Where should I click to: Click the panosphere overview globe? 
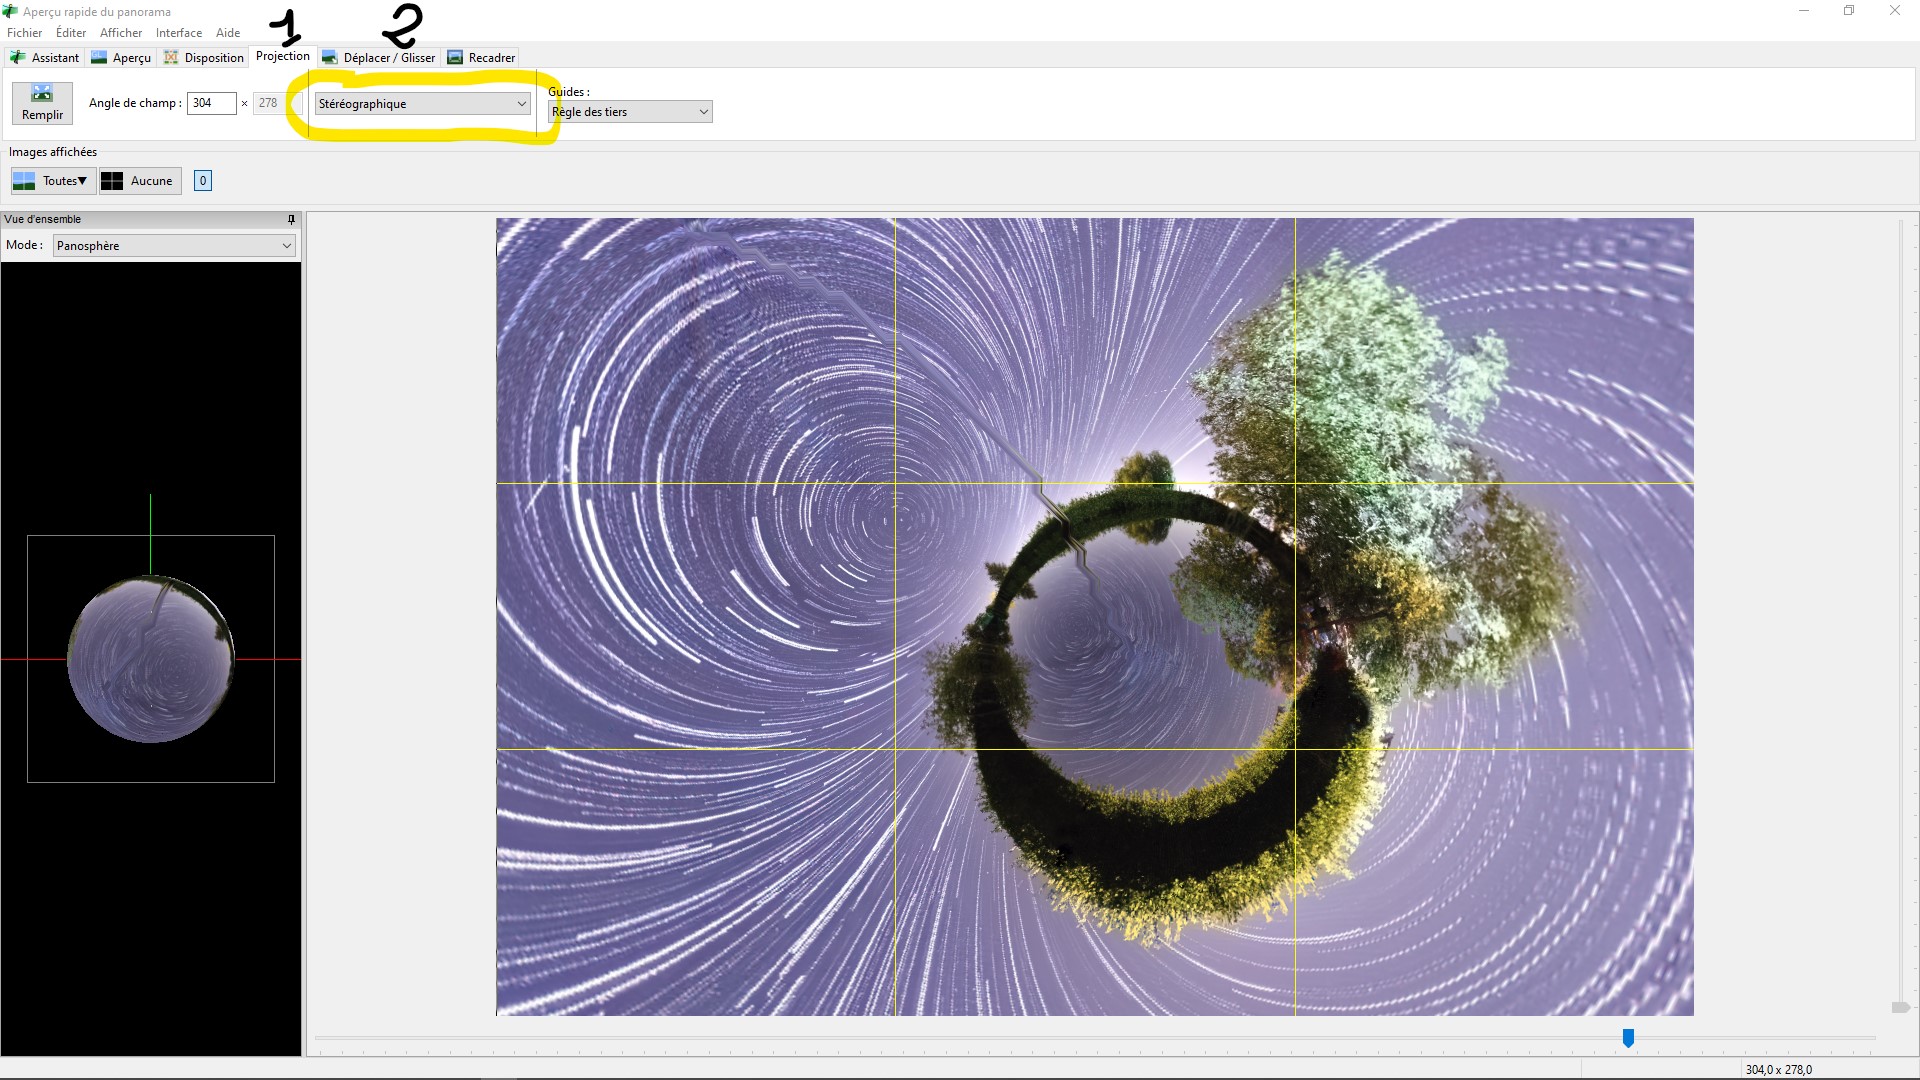point(151,659)
